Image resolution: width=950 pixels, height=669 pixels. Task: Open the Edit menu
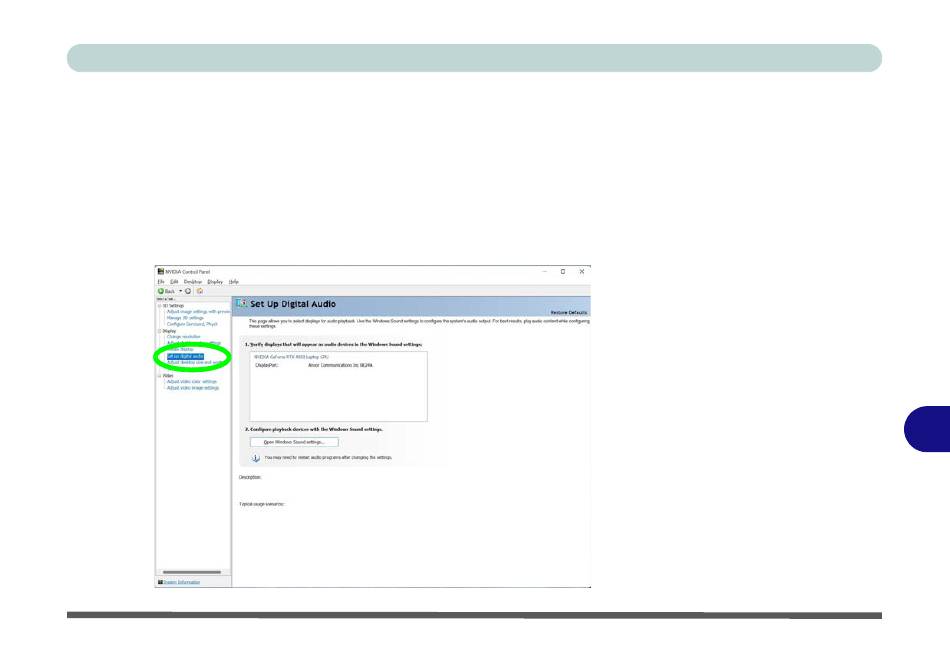click(x=174, y=282)
